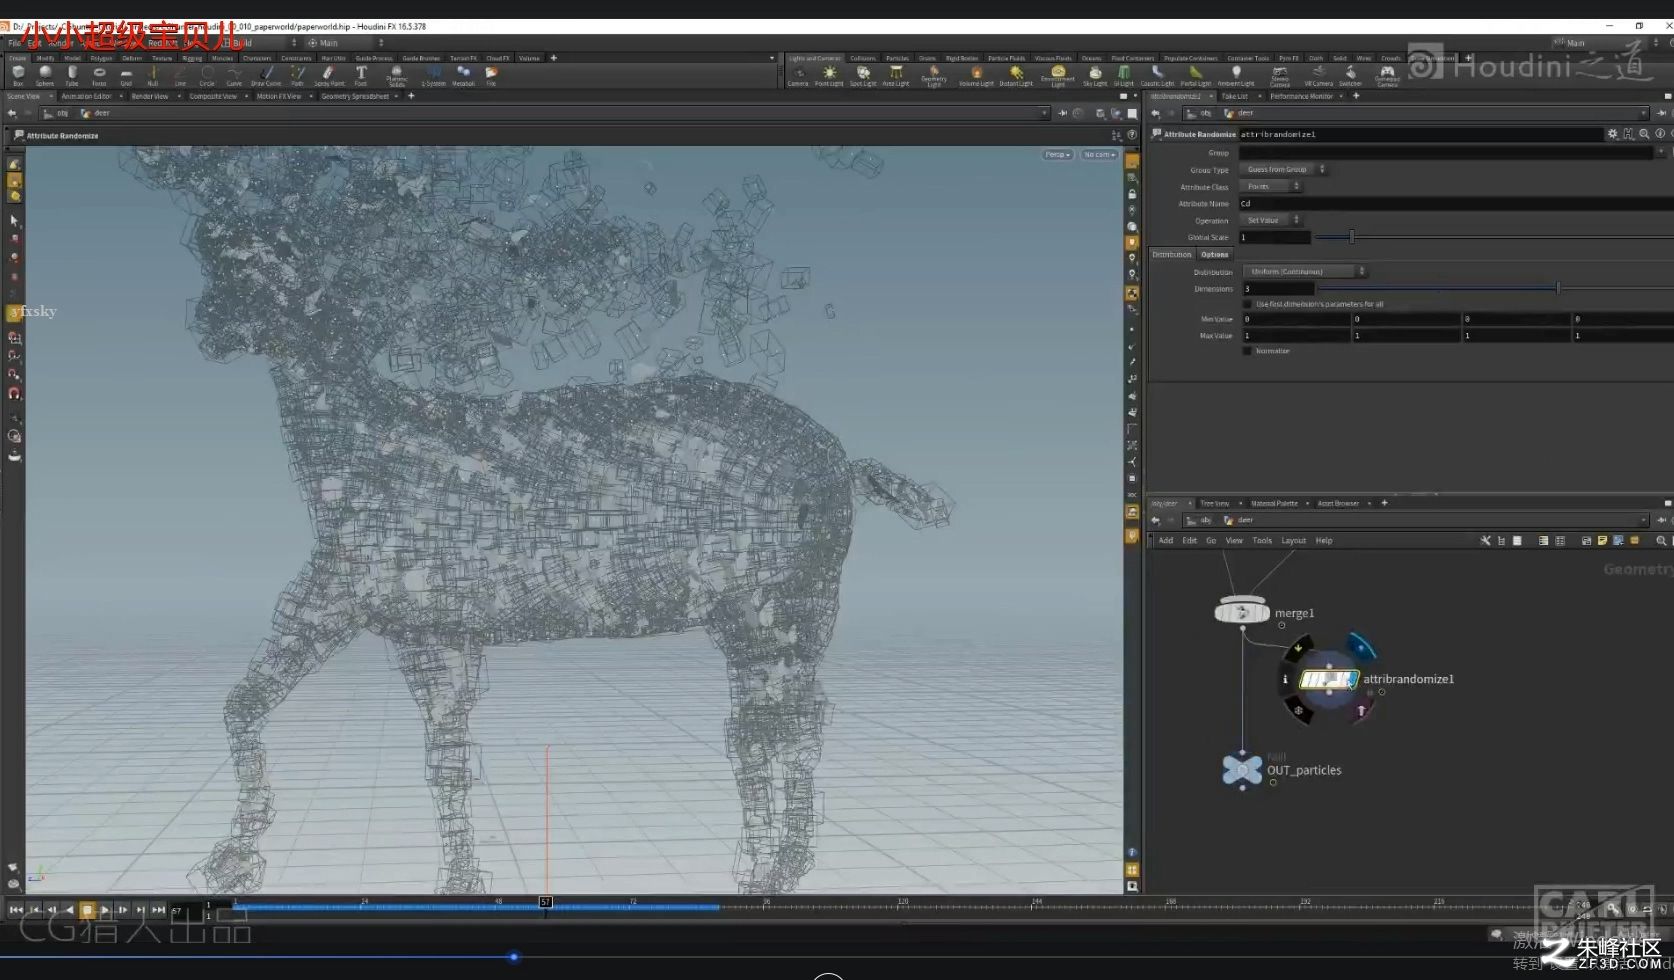Open the Group field selector arrow
Screen dimensions: 1674x980
point(1661,152)
